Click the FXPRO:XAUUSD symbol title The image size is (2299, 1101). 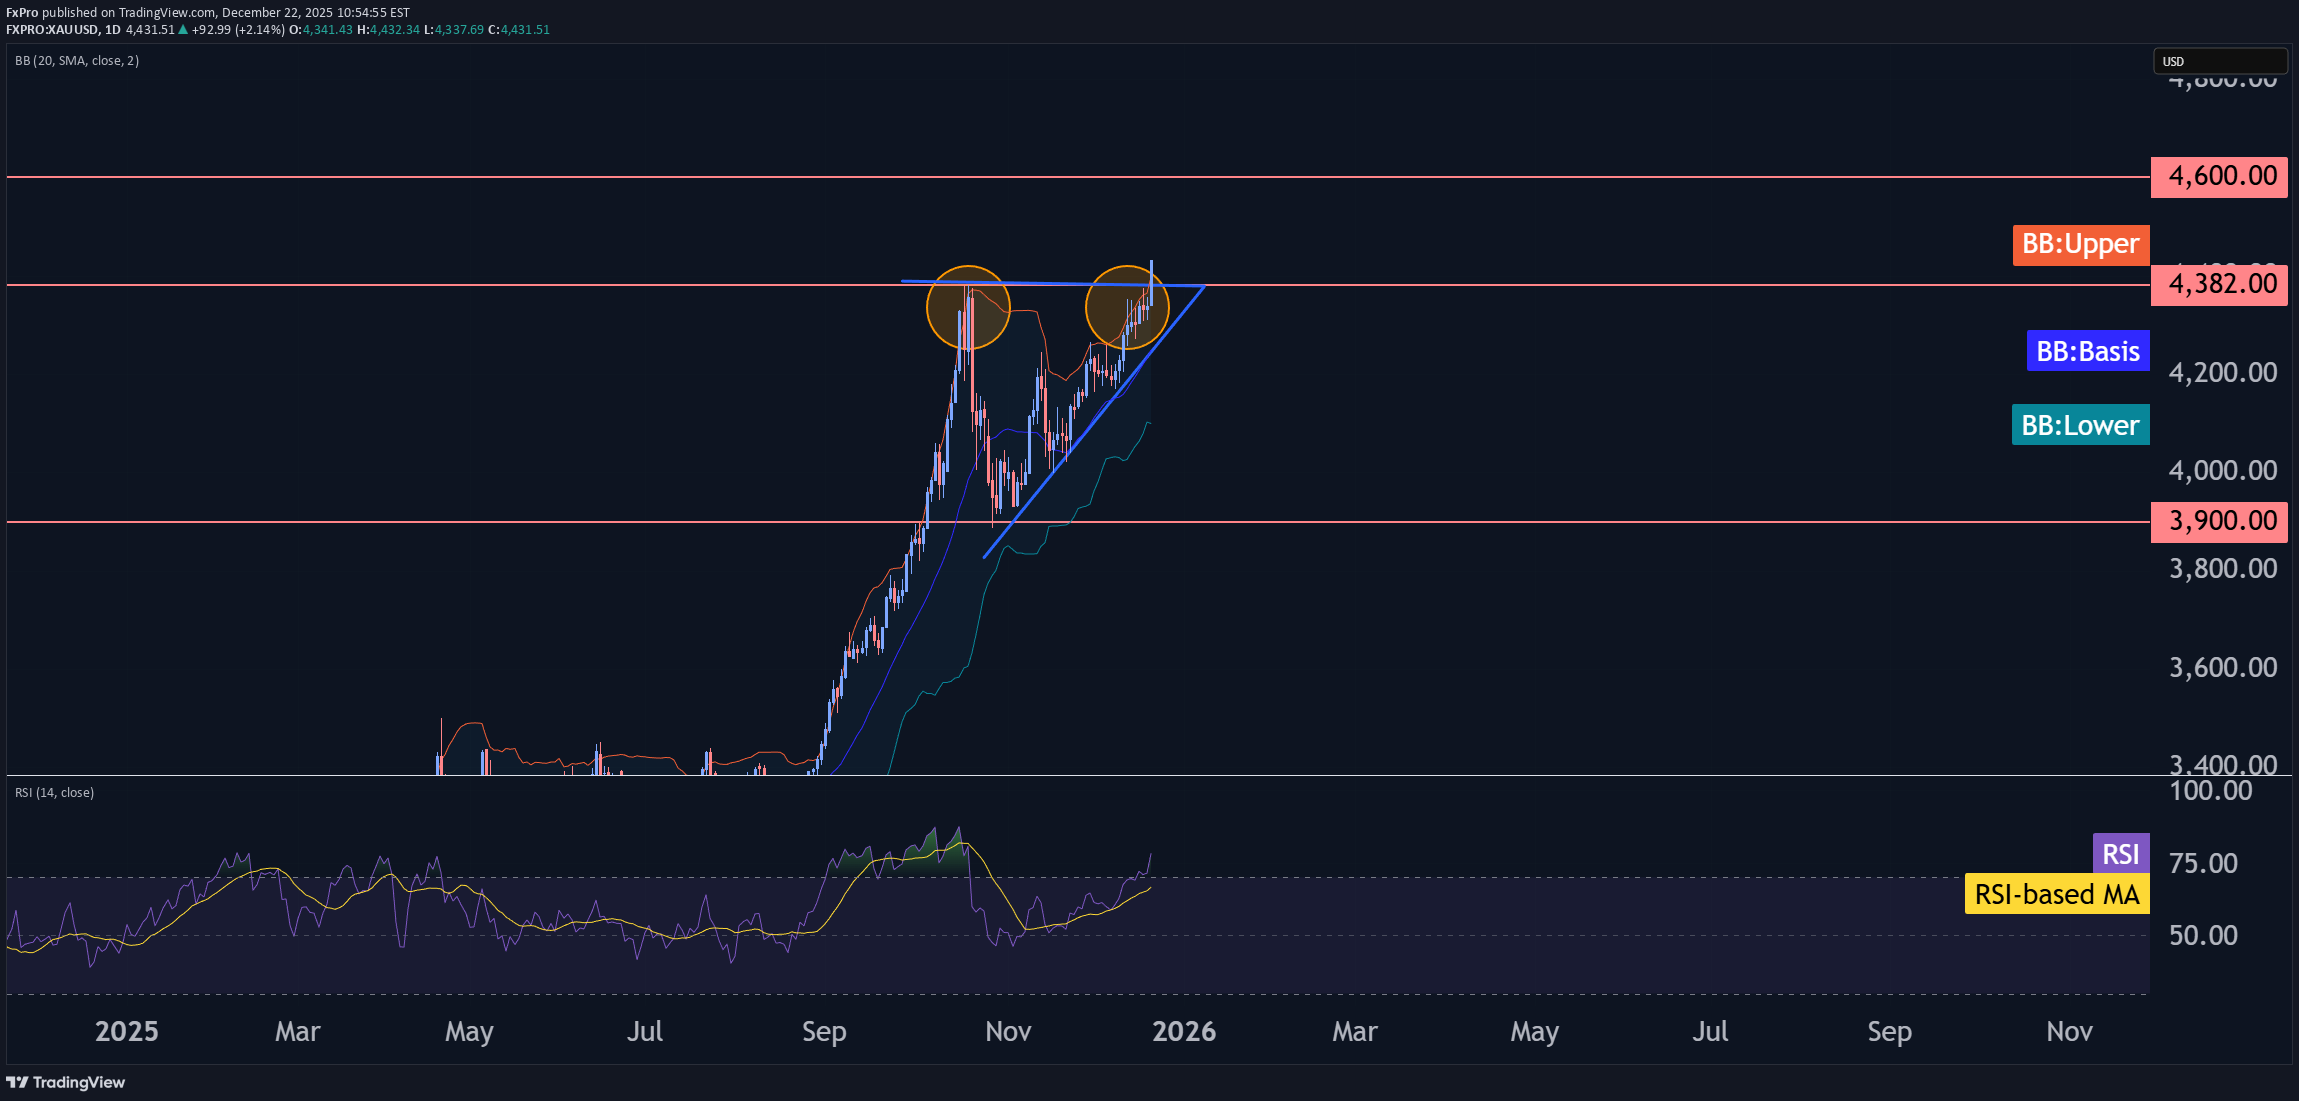[52, 30]
